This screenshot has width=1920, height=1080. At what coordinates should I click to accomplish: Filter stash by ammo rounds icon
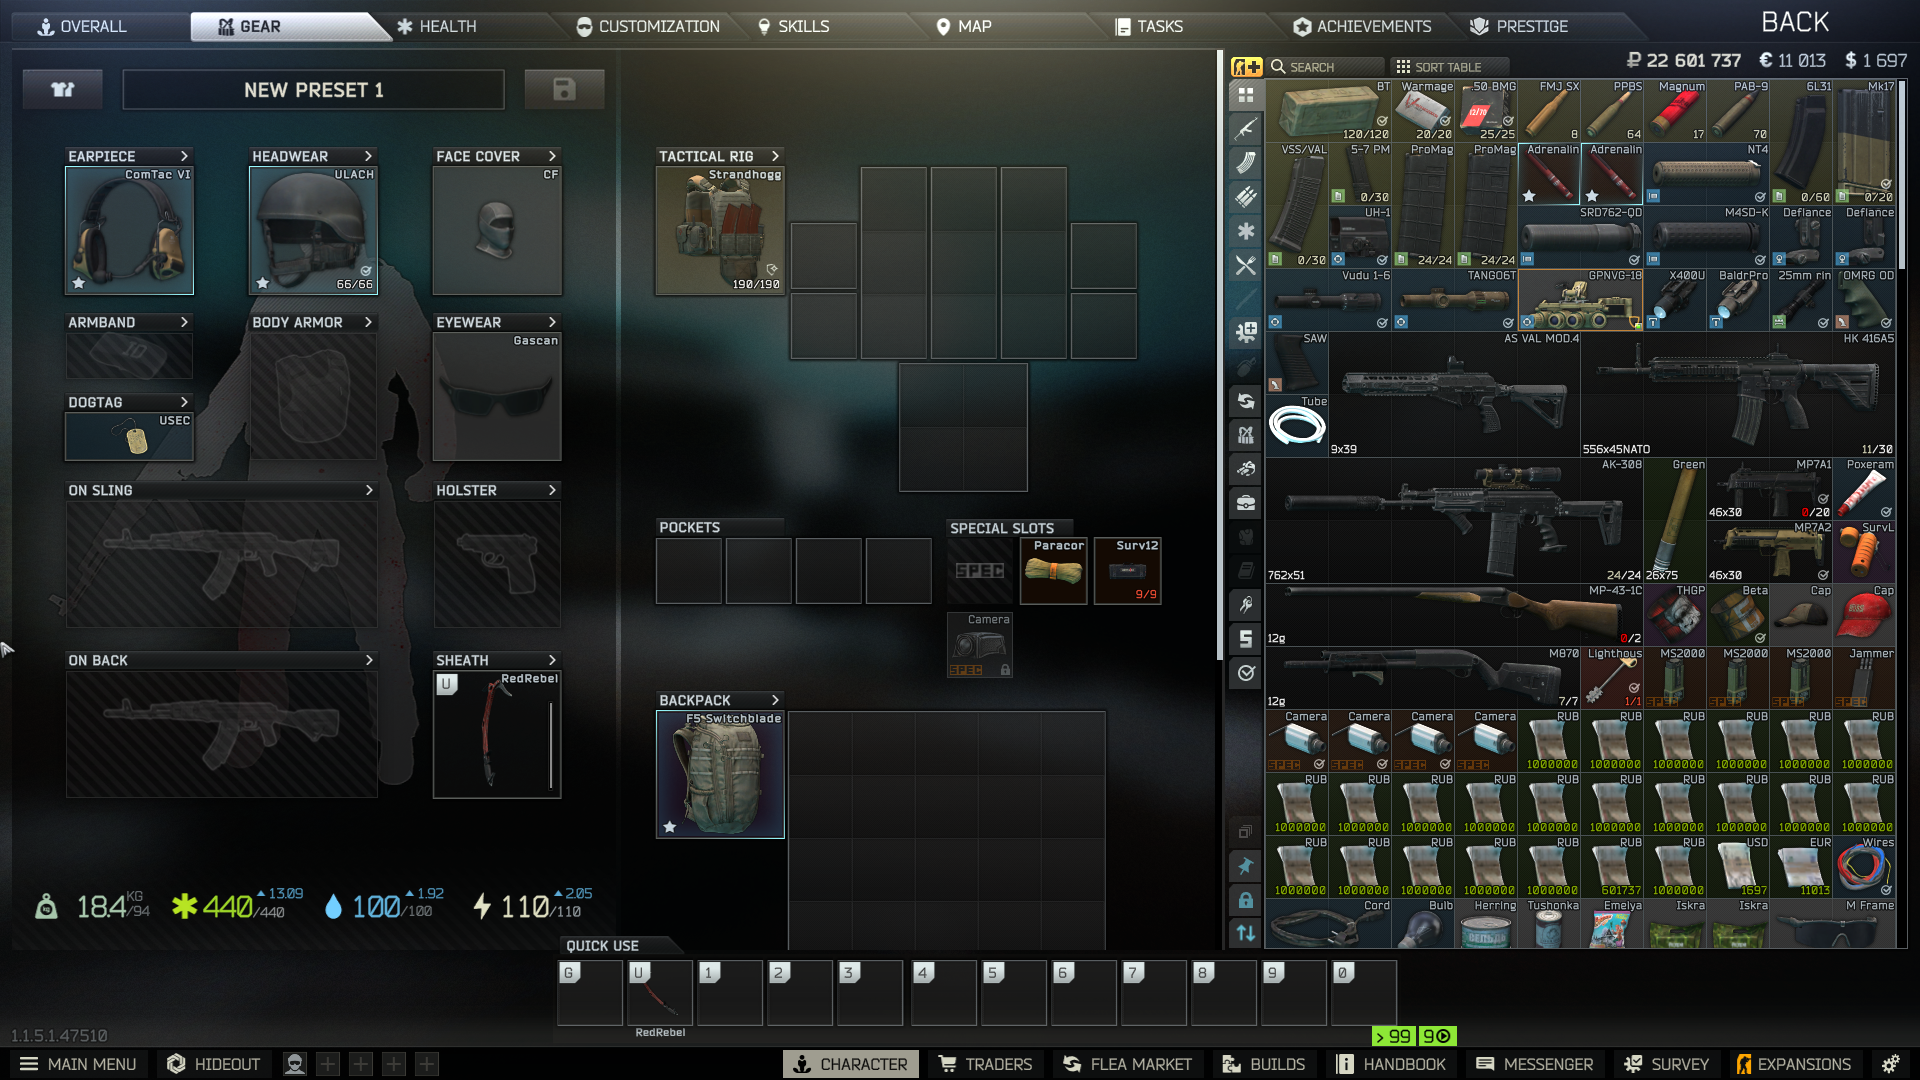(1246, 197)
